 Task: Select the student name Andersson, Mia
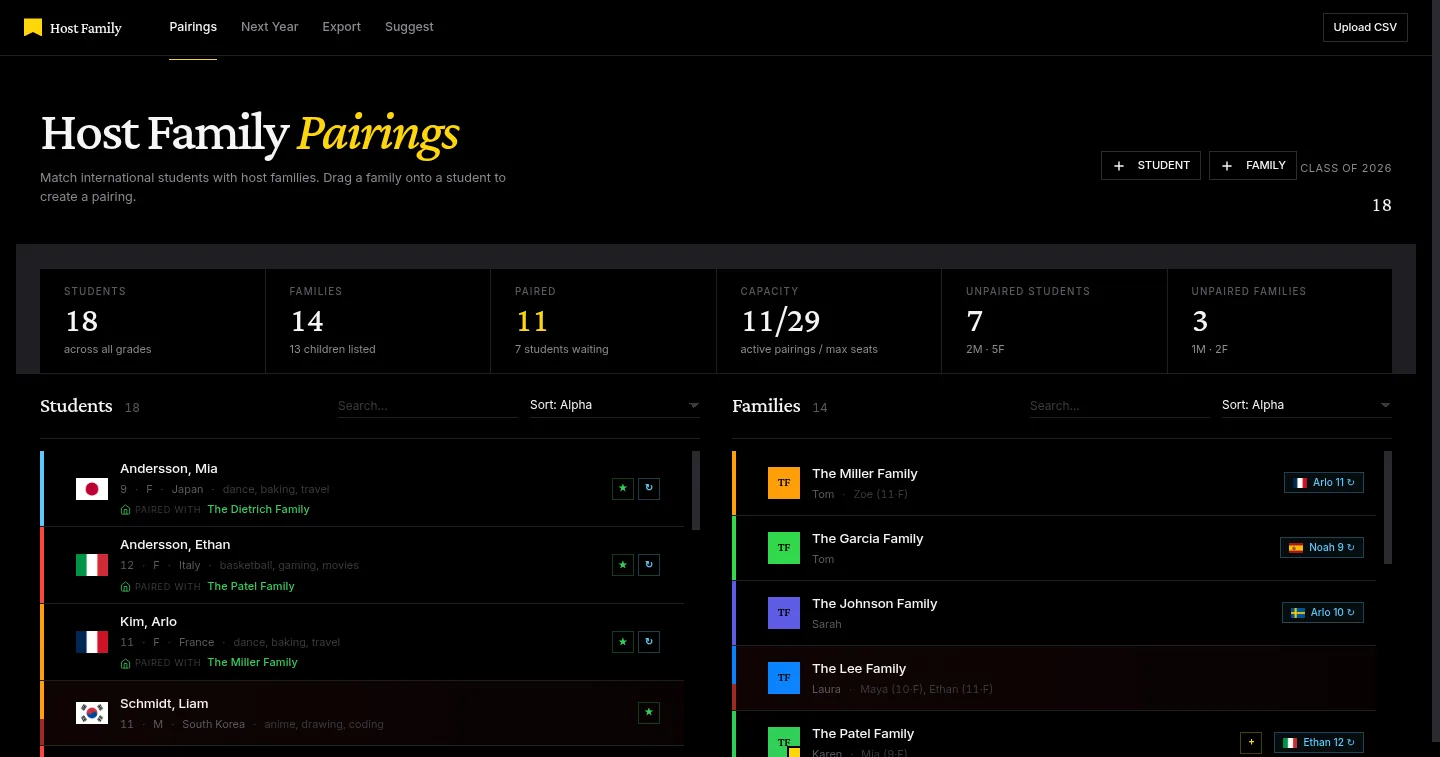click(x=169, y=469)
